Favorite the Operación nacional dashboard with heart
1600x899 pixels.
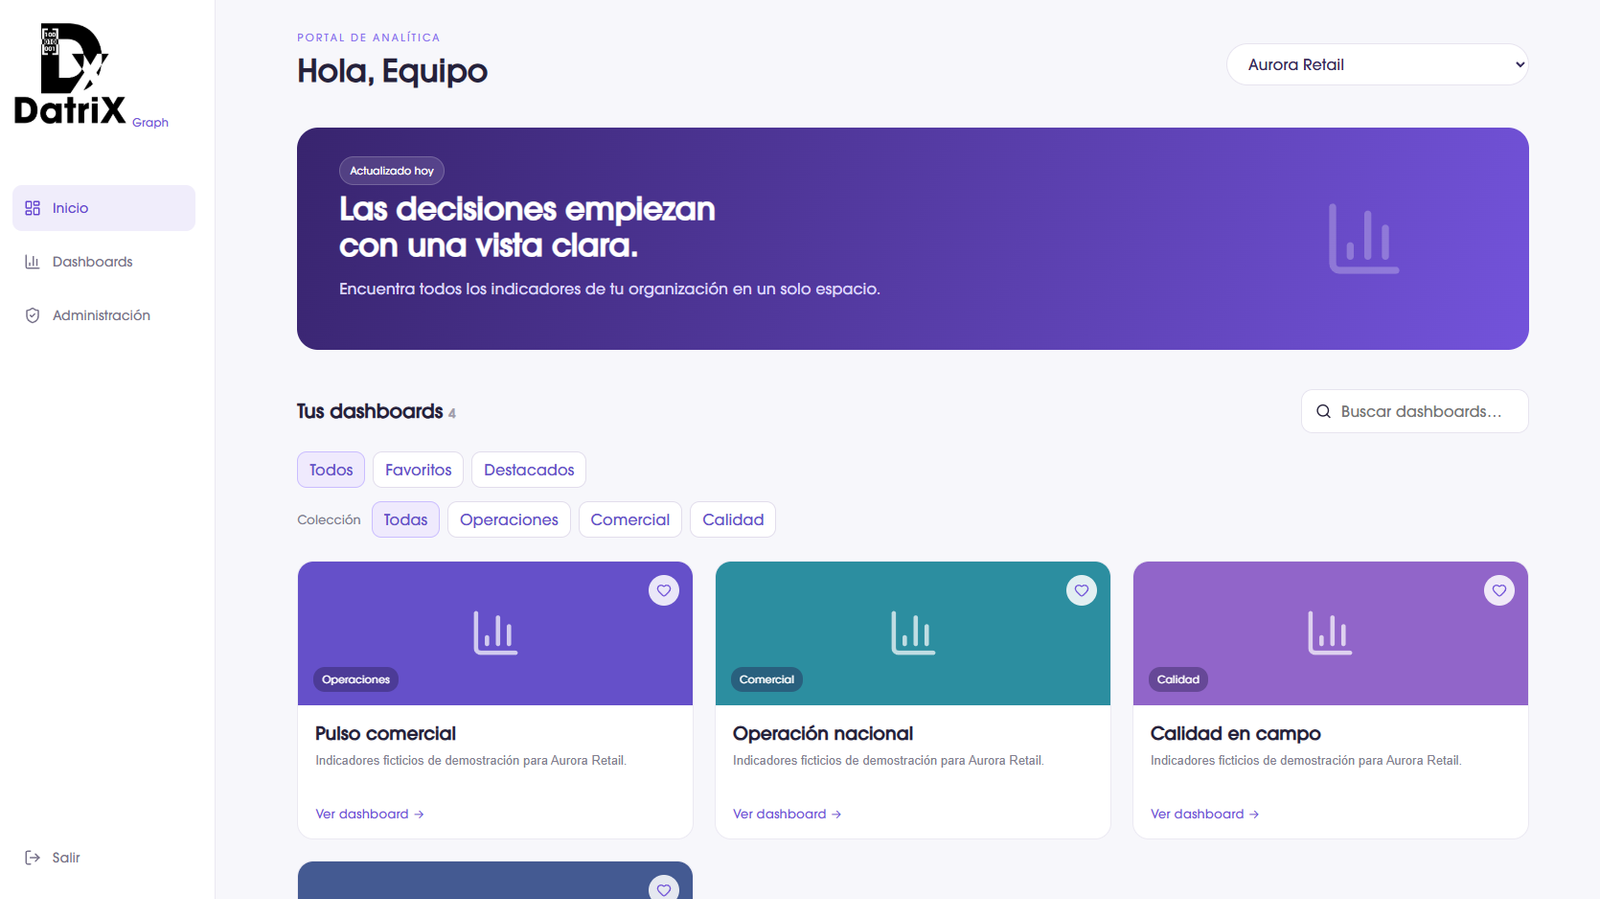[x=1082, y=590]
